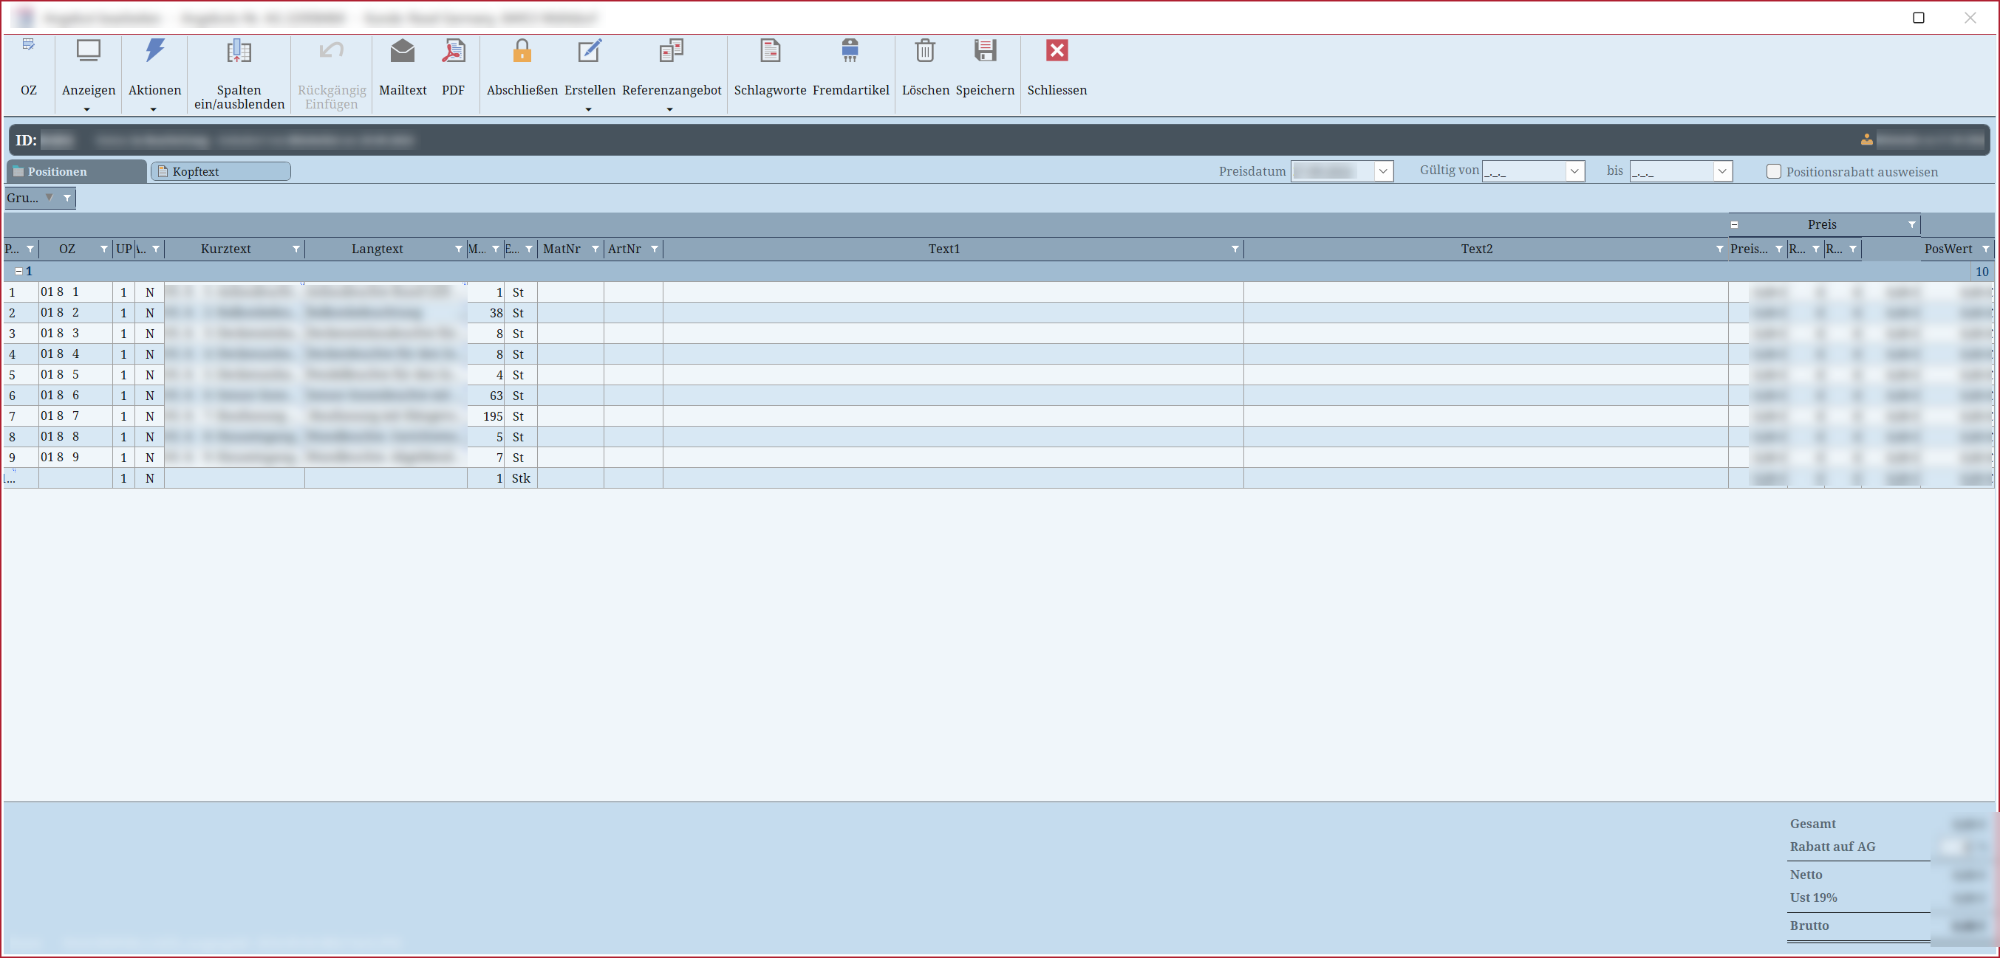Click the Abschließen lock icon
The height and width of the screenshot is (958, 2000).
522,51
